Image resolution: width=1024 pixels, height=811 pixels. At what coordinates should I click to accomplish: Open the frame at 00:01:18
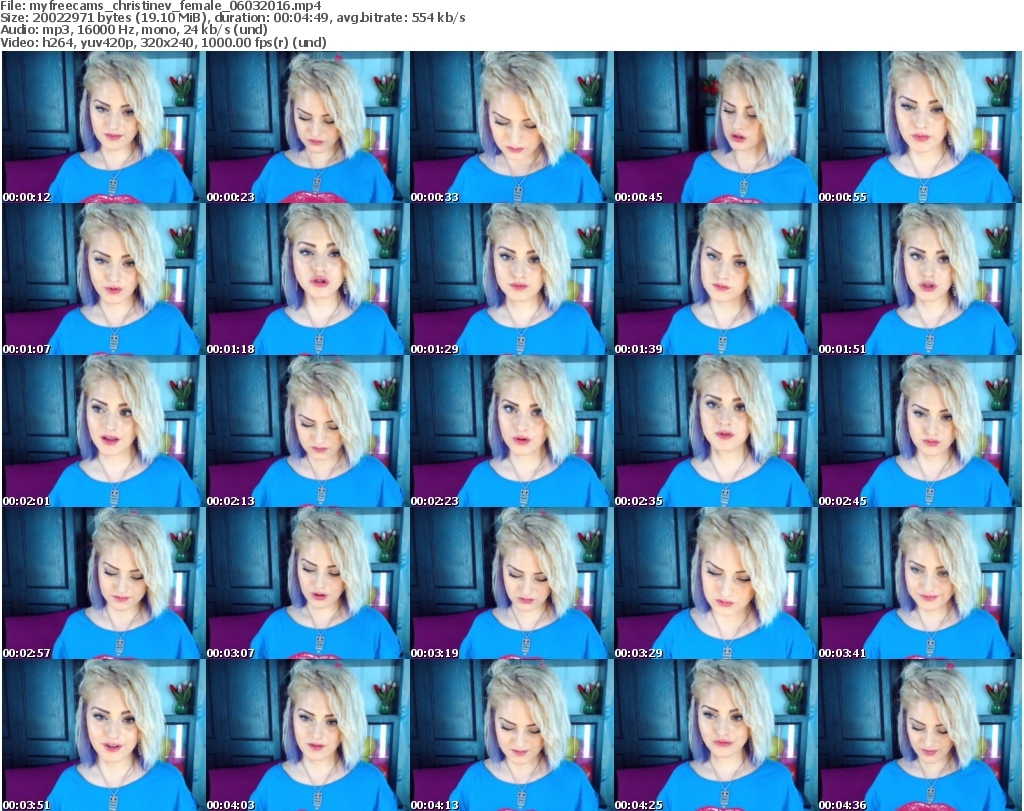(308, 279)
